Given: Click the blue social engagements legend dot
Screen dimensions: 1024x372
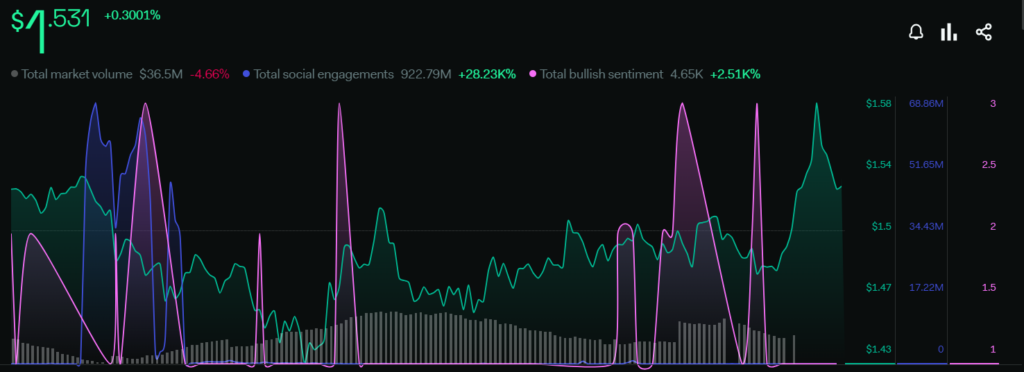Looking at the screenshot, I should [x=246, y=74].
